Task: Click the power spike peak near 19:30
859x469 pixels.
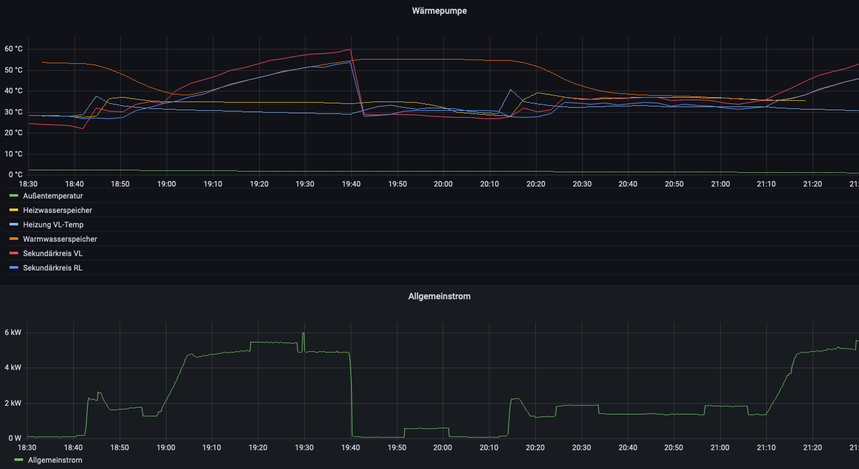Action: pos(303,334)
